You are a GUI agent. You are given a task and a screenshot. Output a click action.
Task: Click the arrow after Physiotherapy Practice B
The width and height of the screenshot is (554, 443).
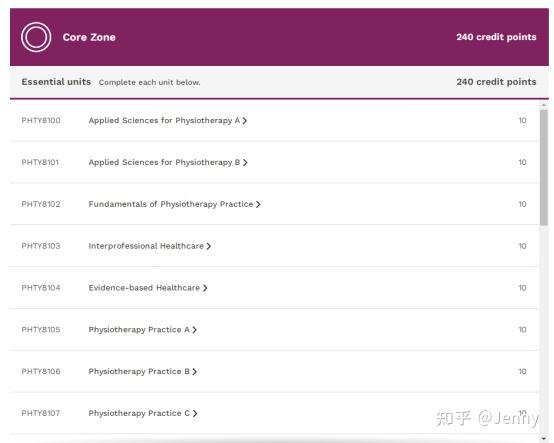tap(194, 372)
